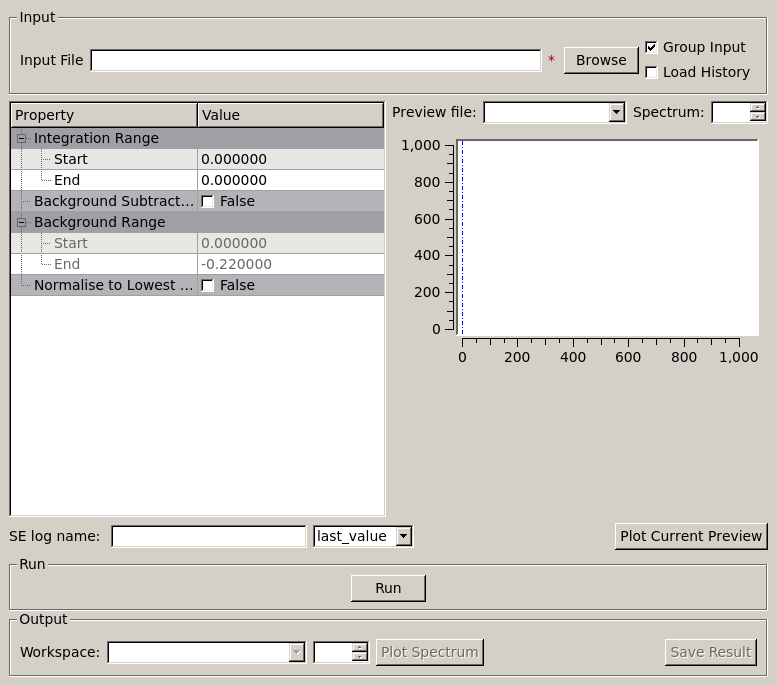Open the Workspace dropdown
The image size is (777, 686).
(296, 653)
